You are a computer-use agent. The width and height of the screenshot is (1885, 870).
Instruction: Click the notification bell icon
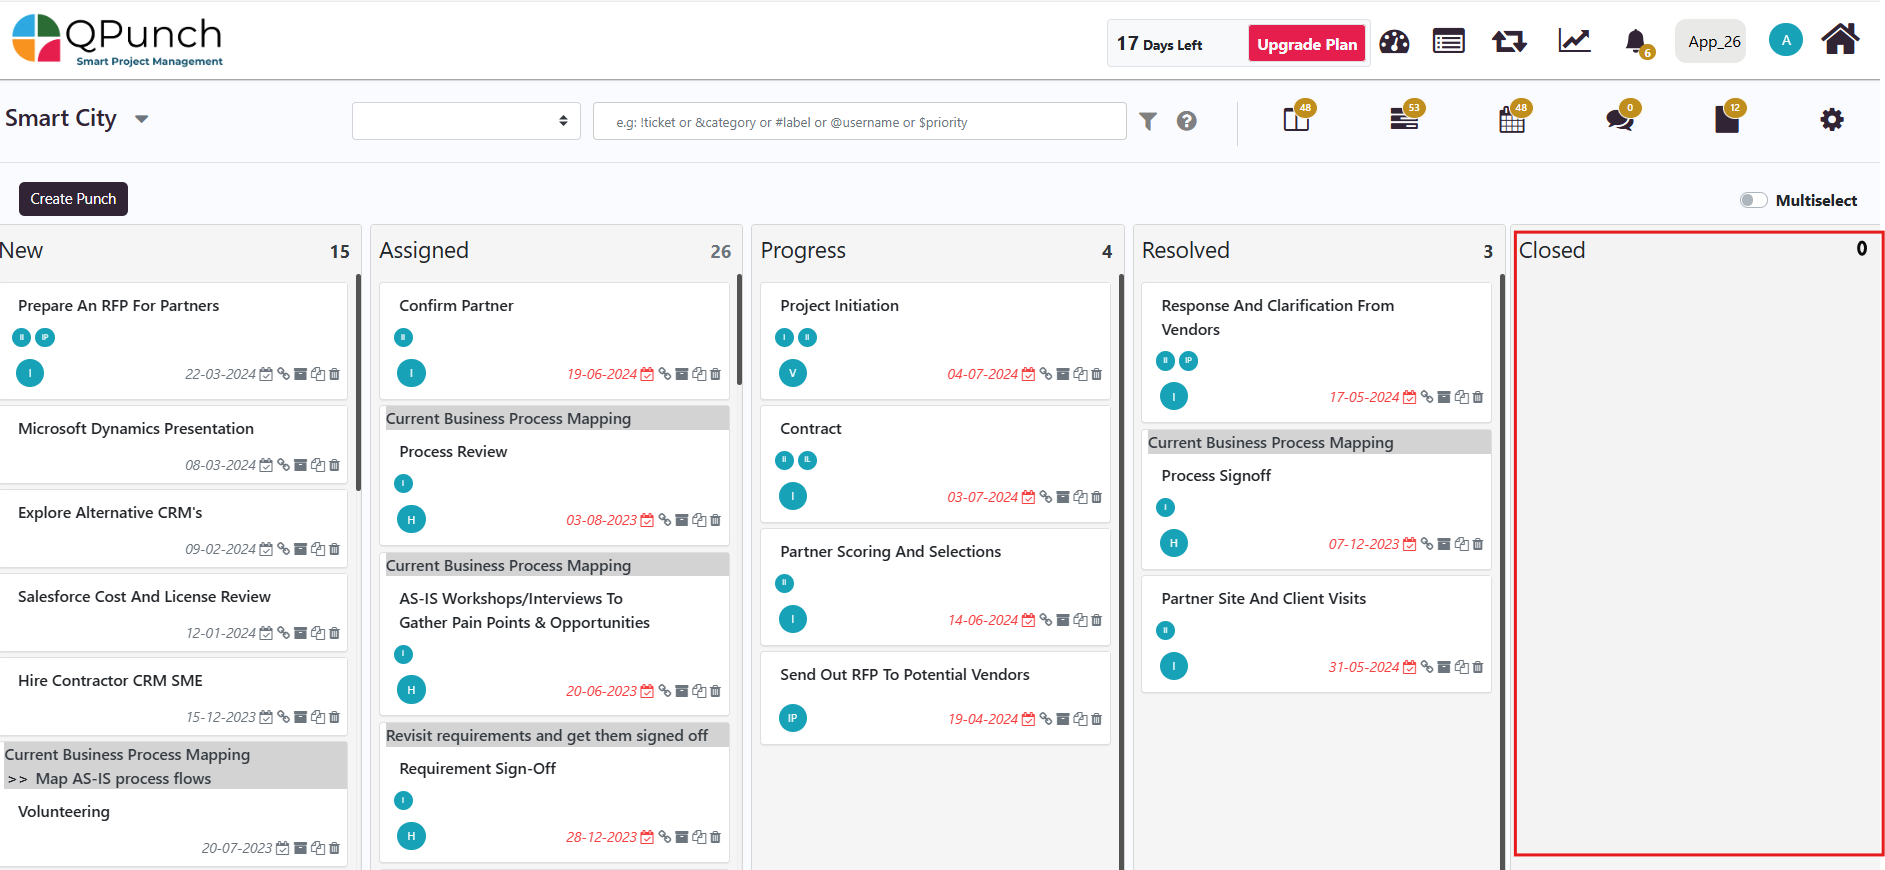1636,42
